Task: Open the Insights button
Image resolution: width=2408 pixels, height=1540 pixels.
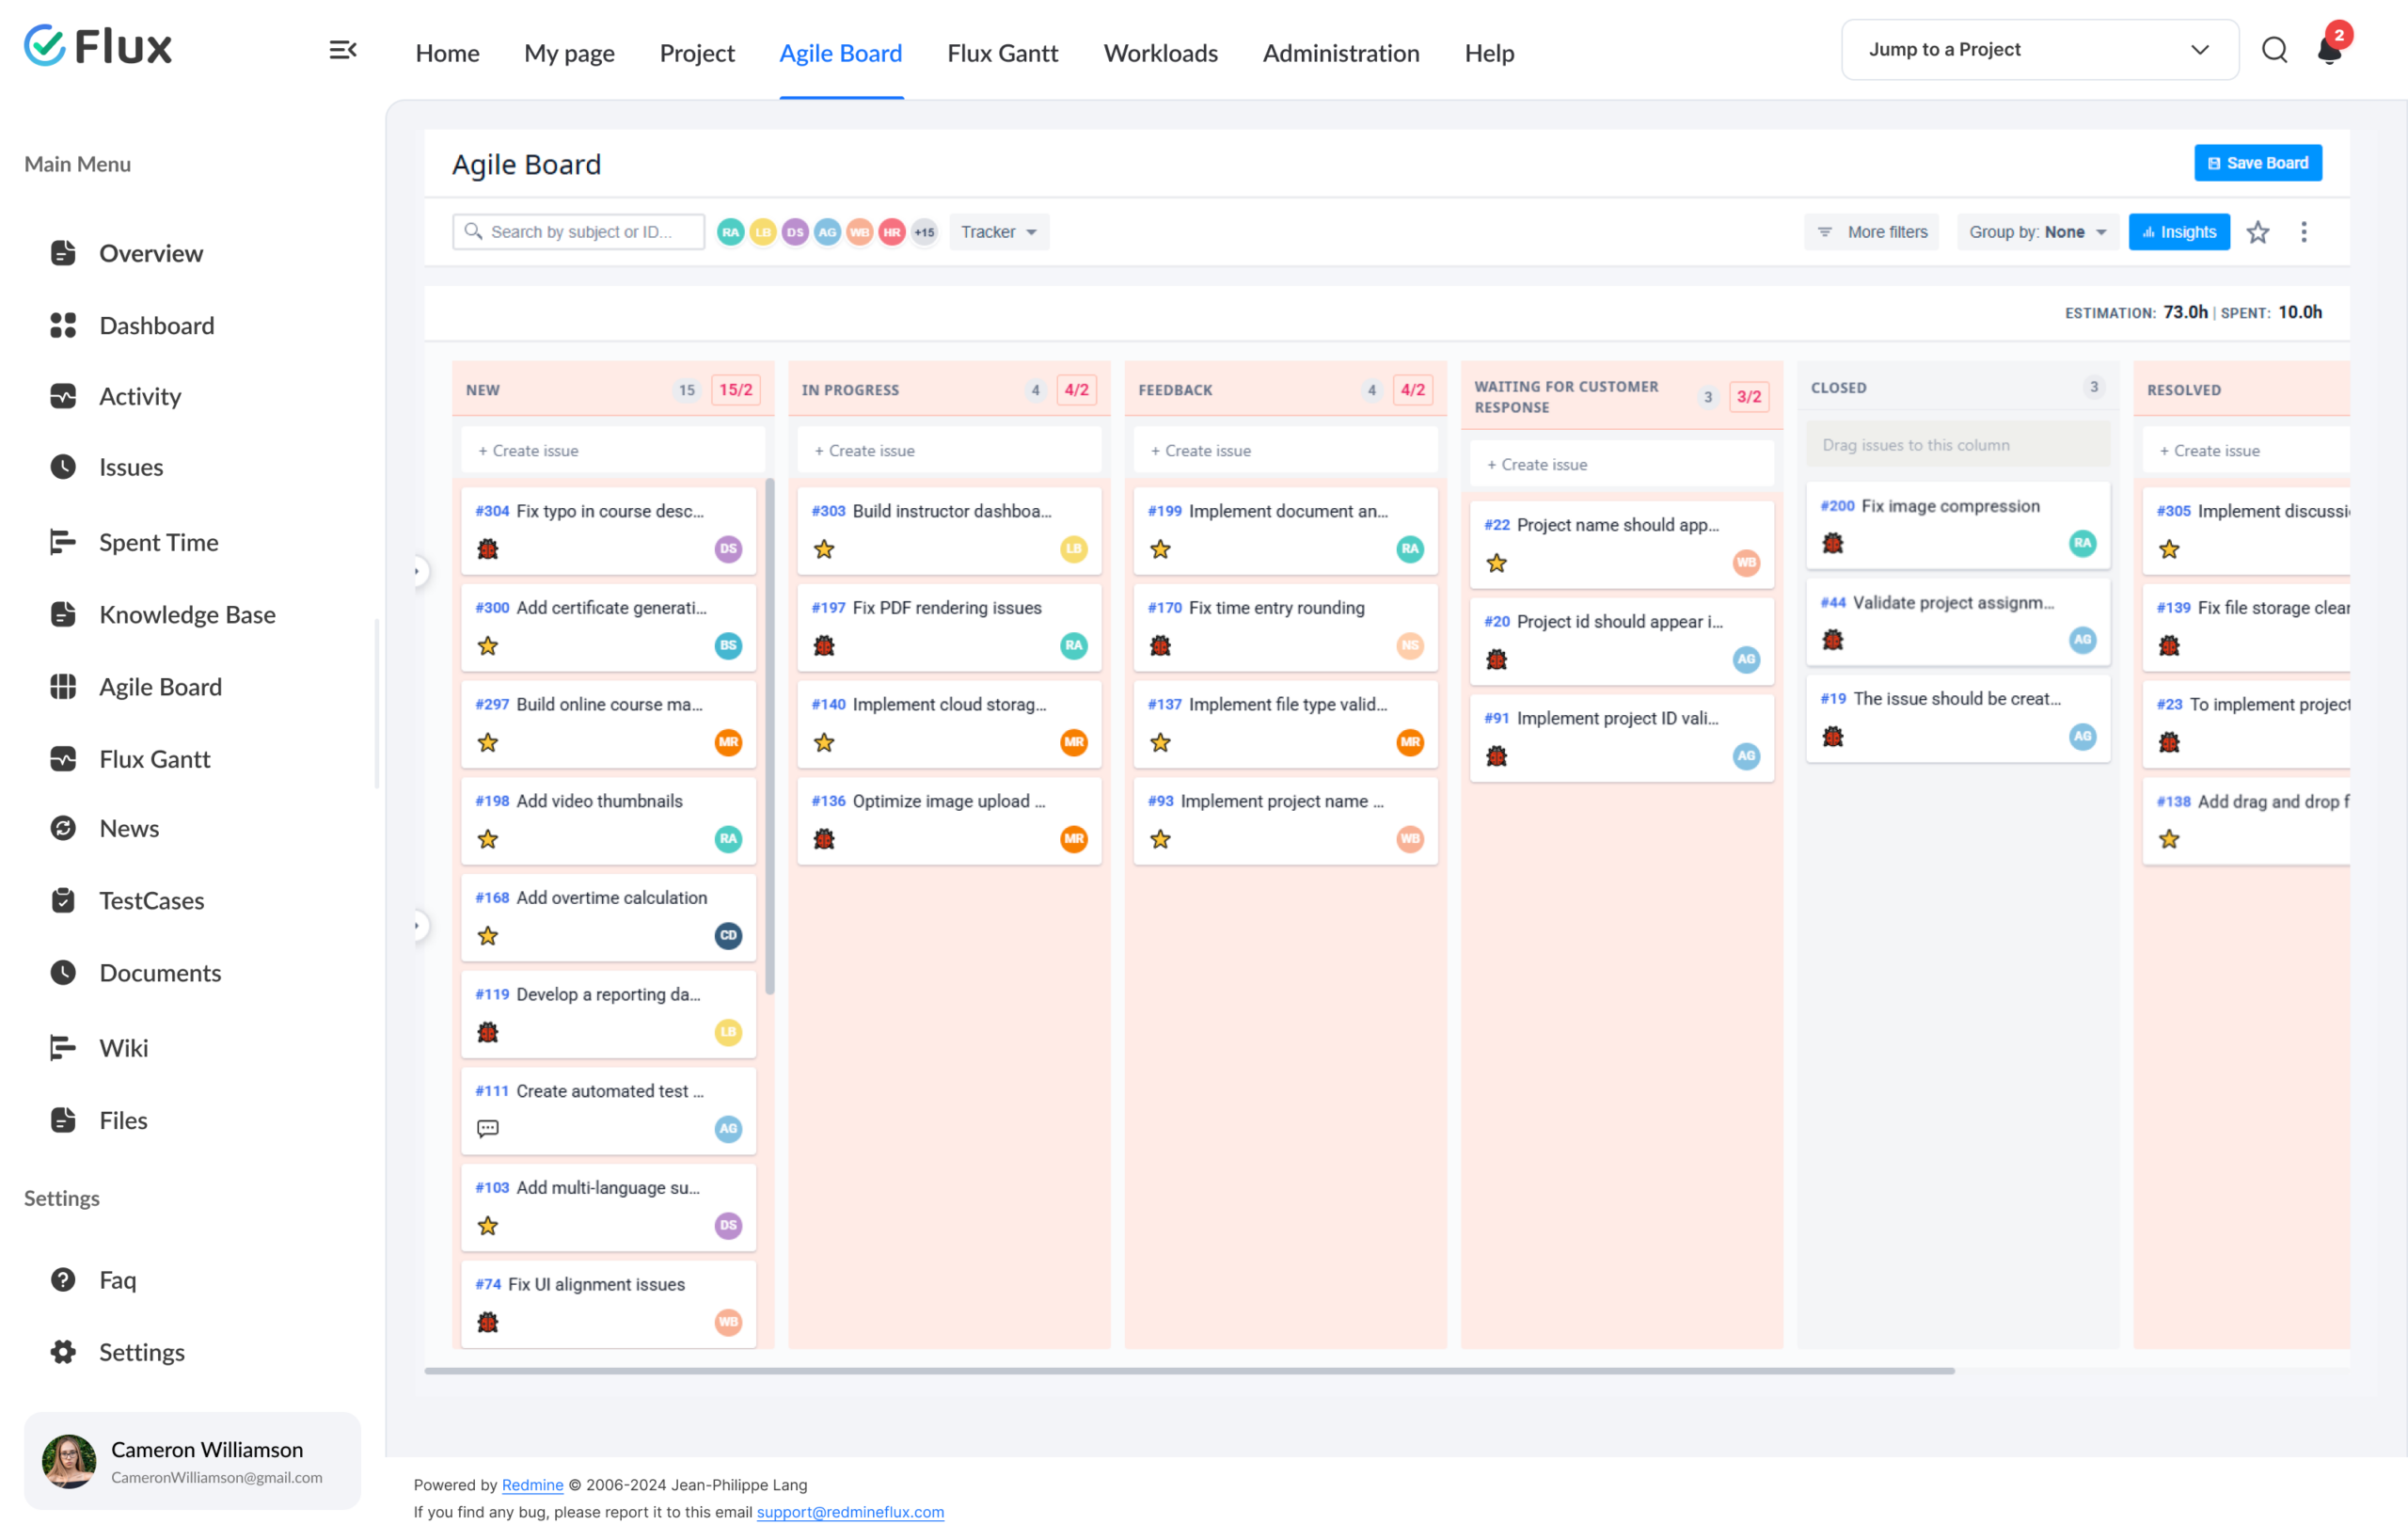Action: tap(2179, 232)
